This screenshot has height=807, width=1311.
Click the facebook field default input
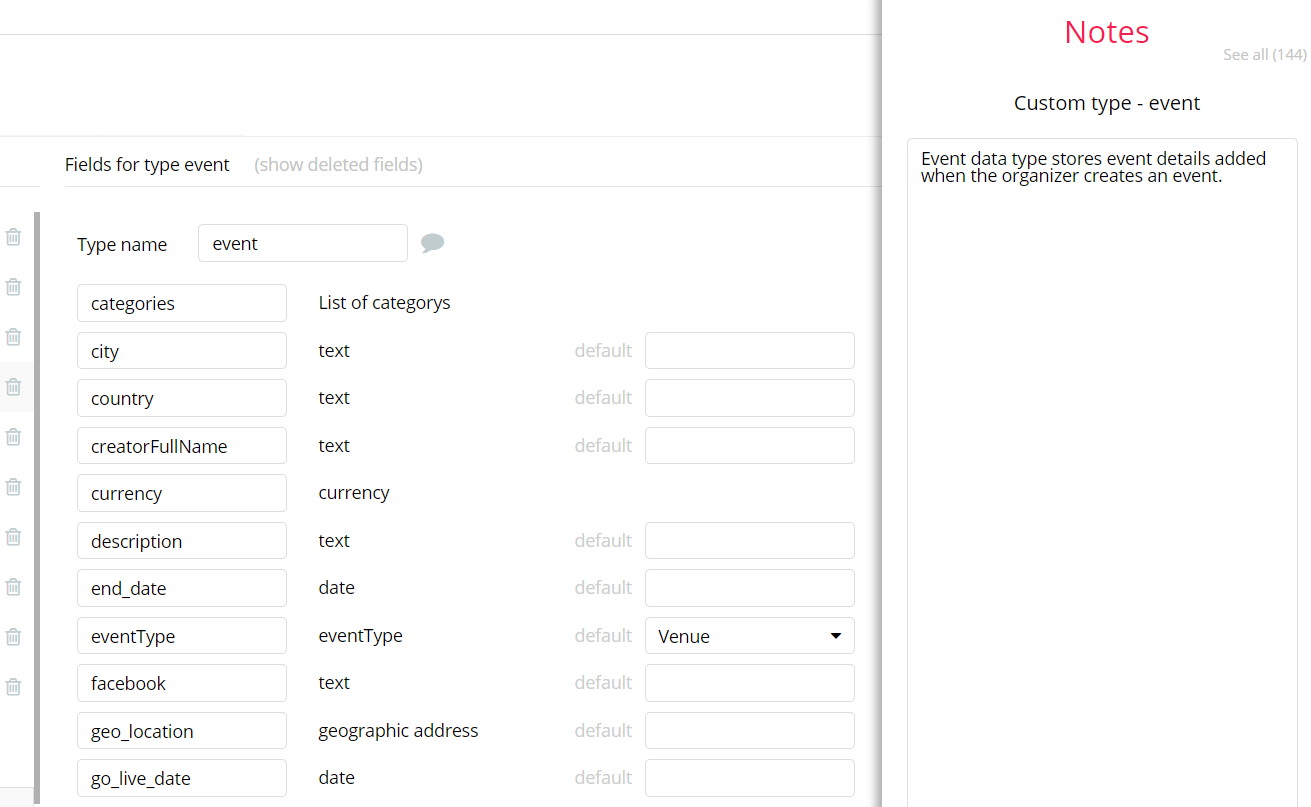coord(749,683)
